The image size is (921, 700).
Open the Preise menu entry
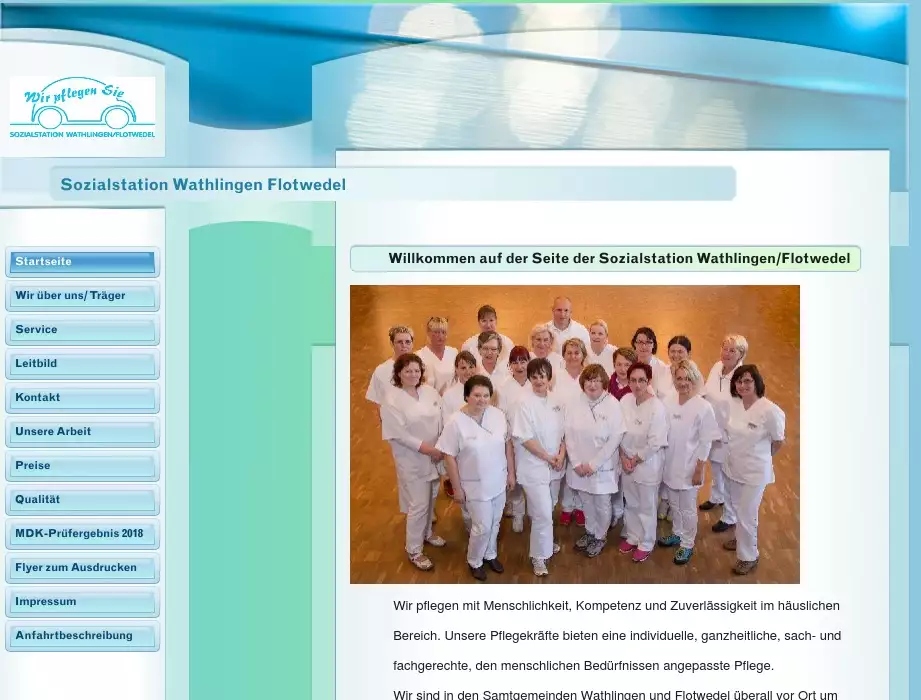[82, 466]
